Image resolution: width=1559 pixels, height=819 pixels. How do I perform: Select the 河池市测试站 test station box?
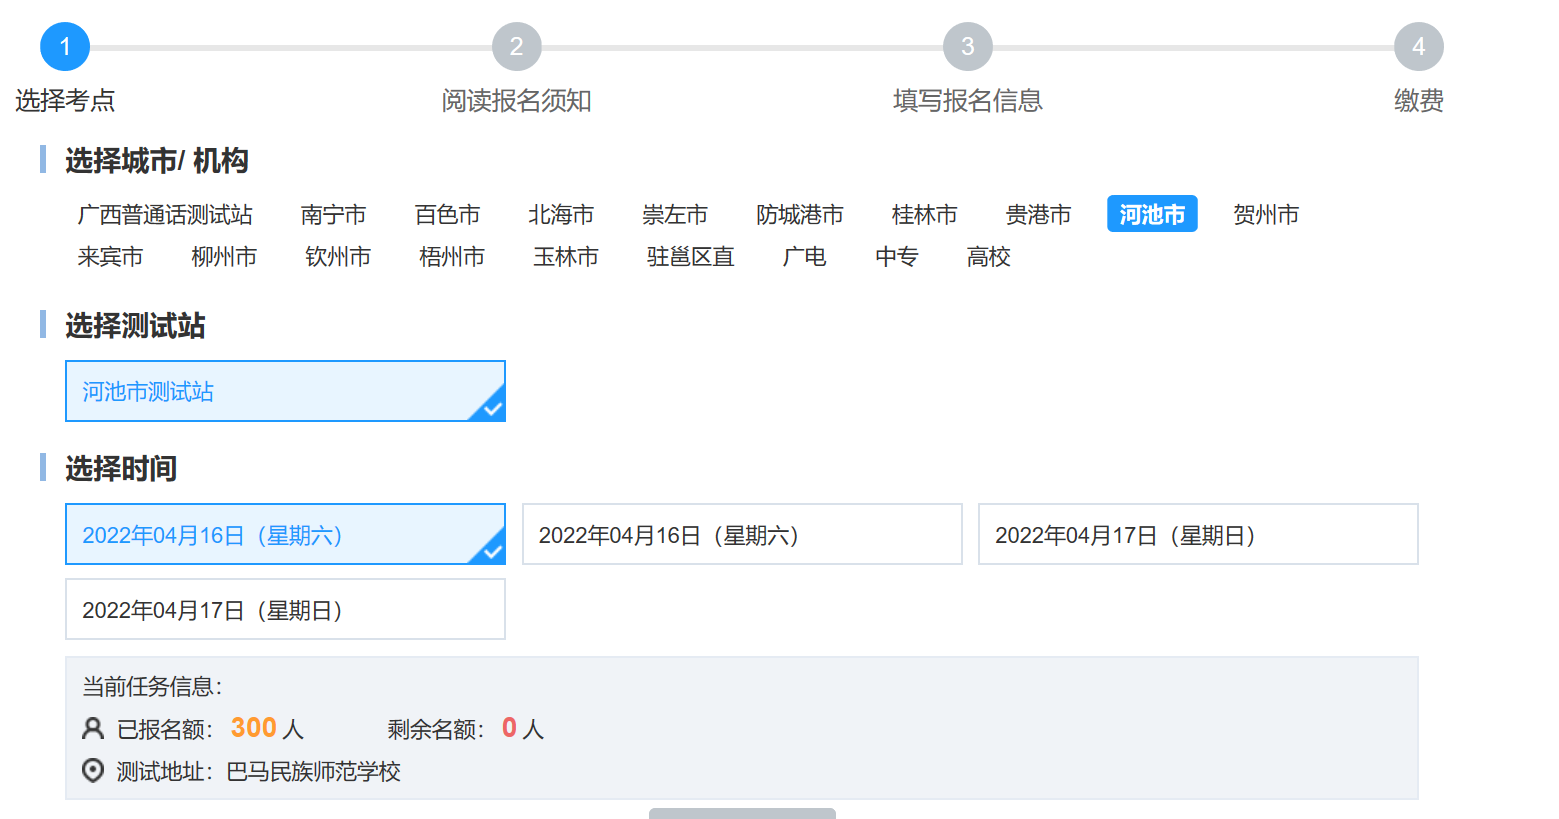tap(285, 391)
